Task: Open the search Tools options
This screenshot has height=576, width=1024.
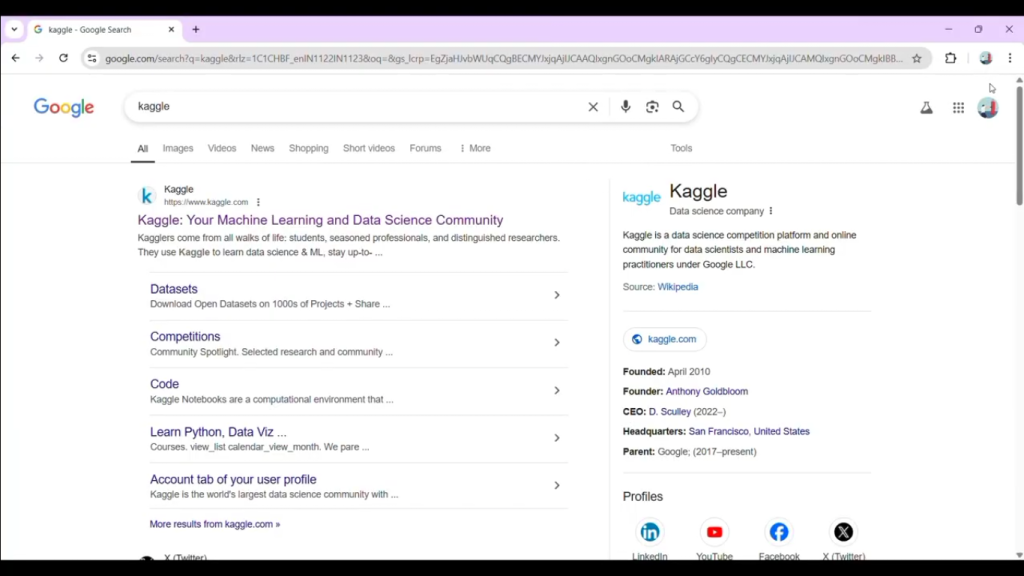Action: coord(681,148)
